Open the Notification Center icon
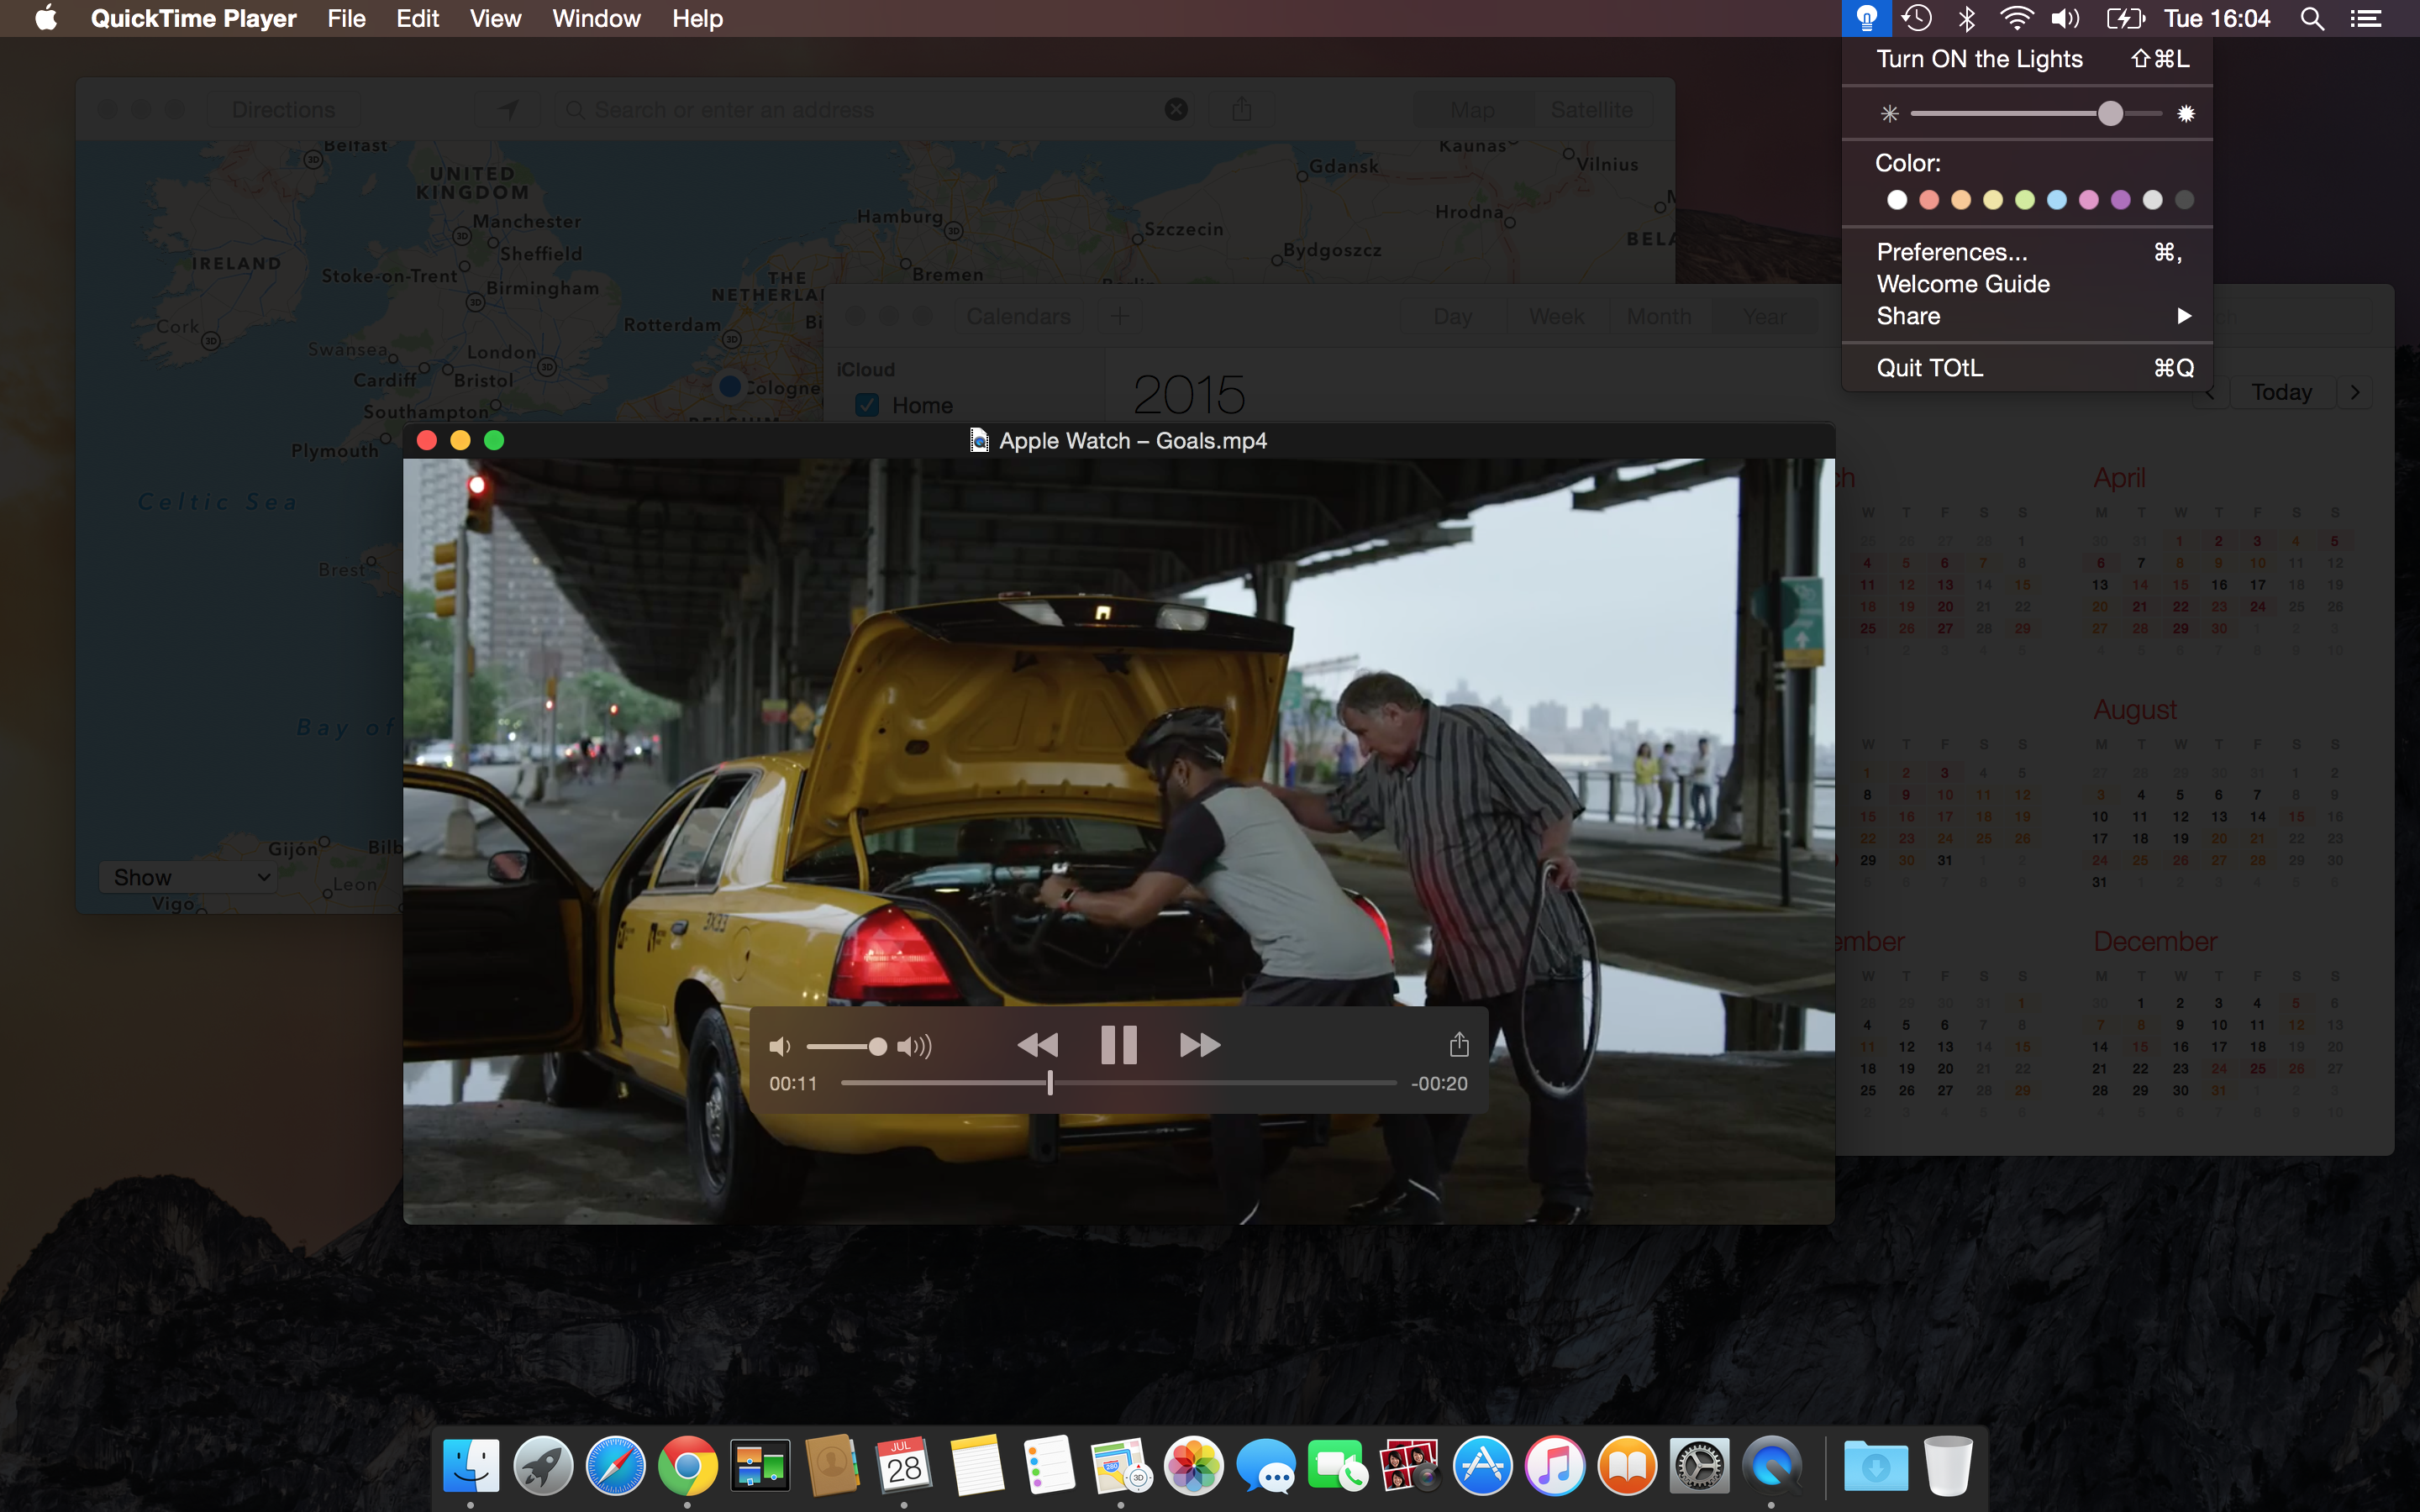 [2366, 18]
